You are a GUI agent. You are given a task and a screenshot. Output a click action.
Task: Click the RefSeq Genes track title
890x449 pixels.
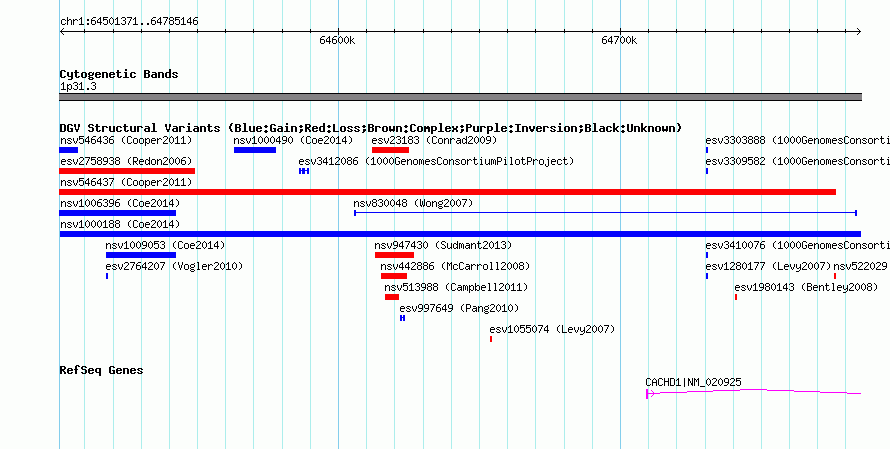click(x=101, y=370)
